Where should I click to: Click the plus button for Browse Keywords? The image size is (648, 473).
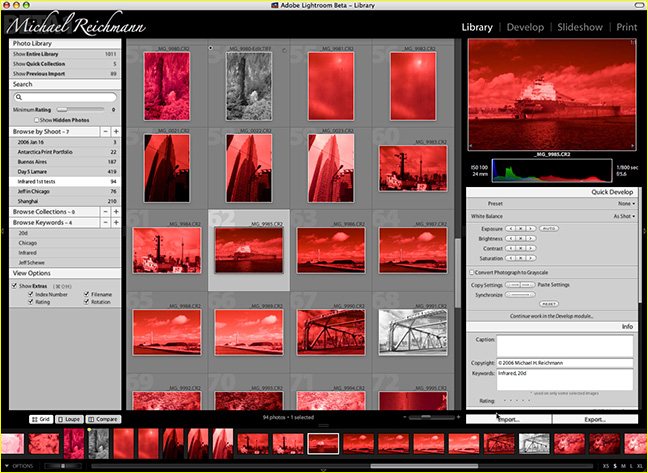[x=116, y=222]
